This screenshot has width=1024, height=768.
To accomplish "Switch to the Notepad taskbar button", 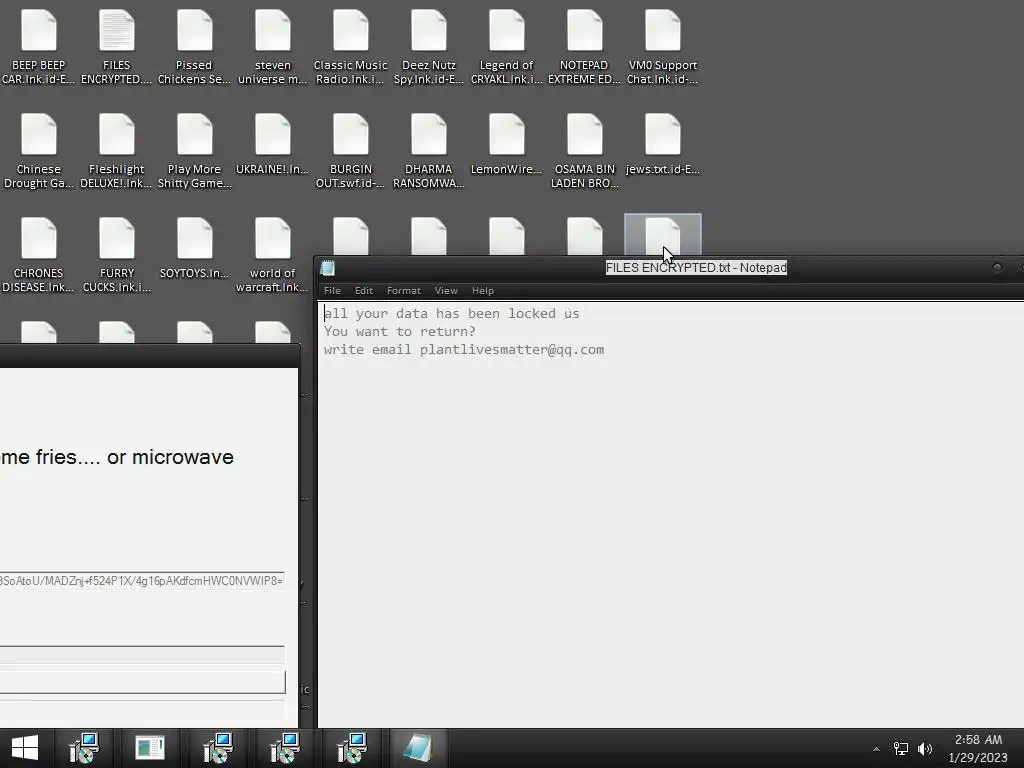I will pos(417,748).
